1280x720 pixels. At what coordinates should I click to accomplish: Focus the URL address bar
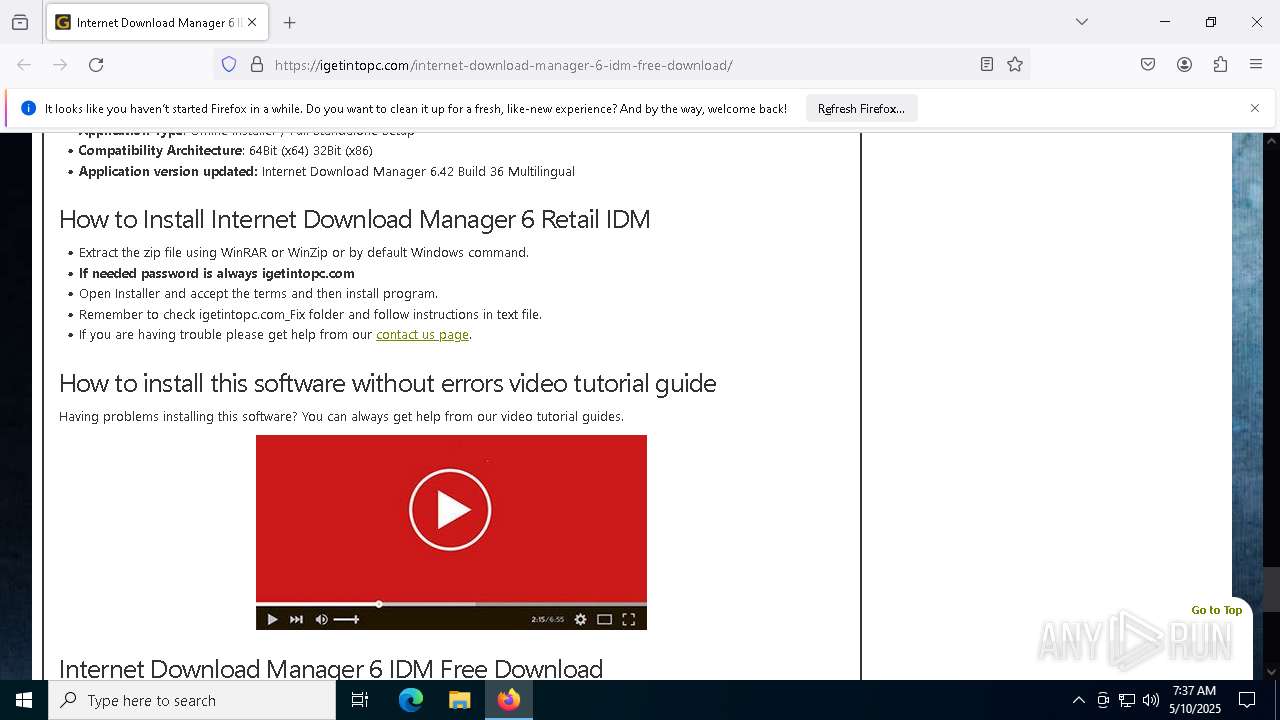point(620,65)
